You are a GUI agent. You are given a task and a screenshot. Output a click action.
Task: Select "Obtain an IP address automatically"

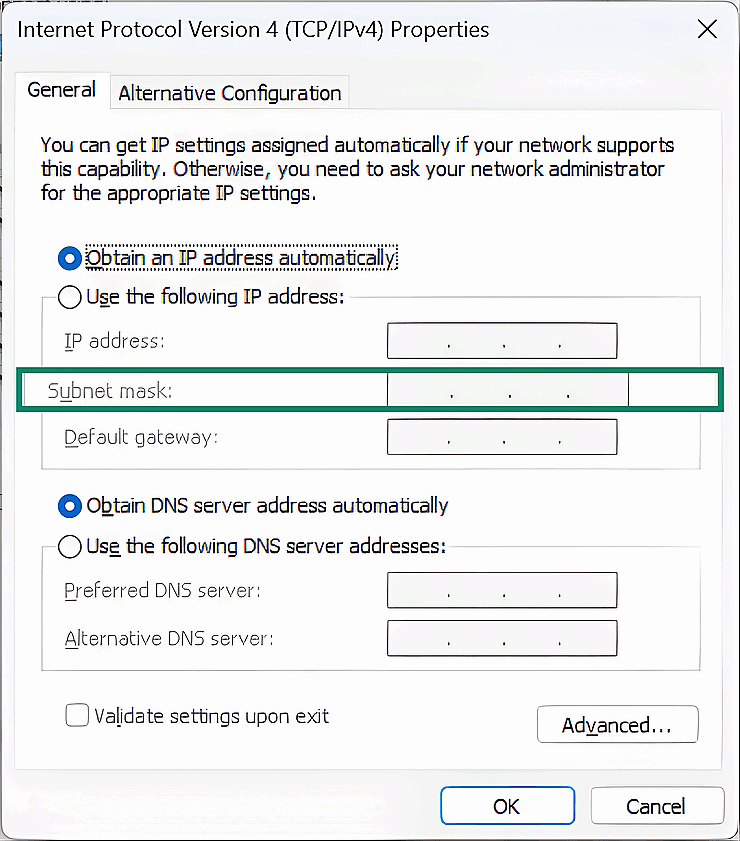click(69, 257)
